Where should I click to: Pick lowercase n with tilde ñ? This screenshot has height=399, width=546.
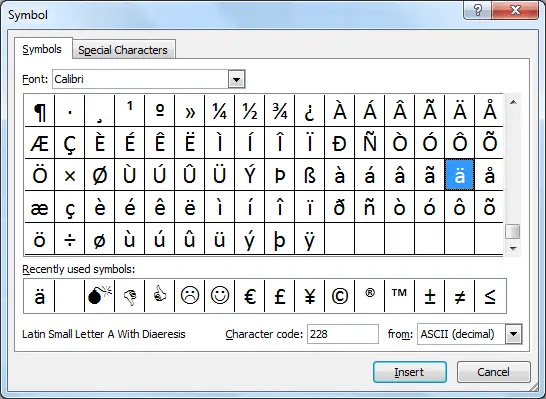coord(369,207)
